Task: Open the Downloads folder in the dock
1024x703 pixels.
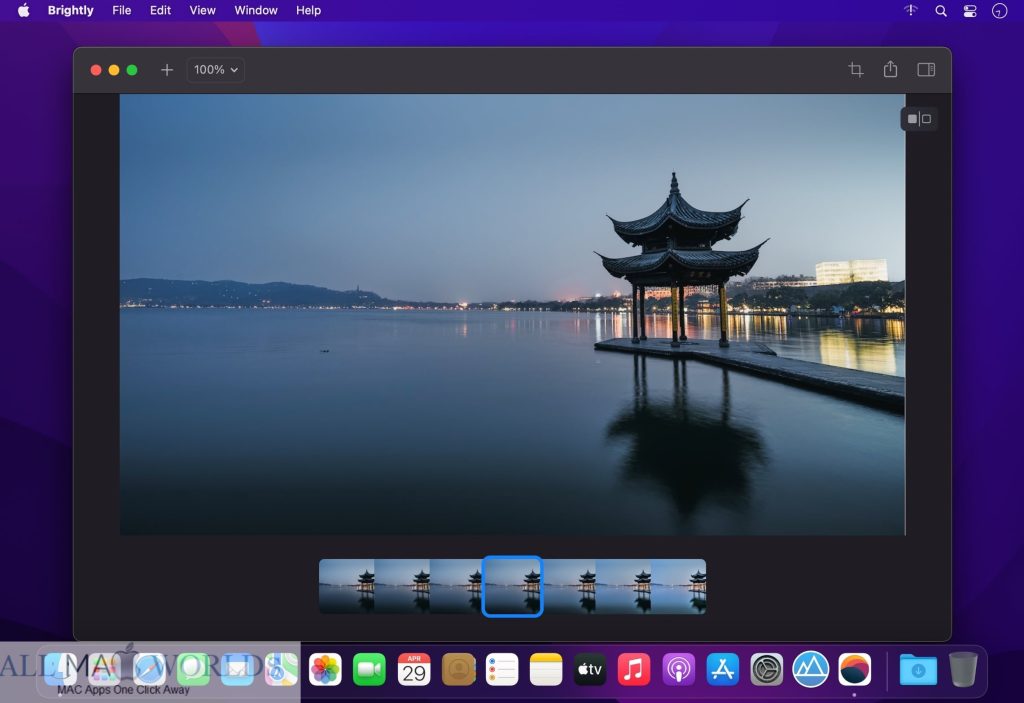Action: click(918, 670)
